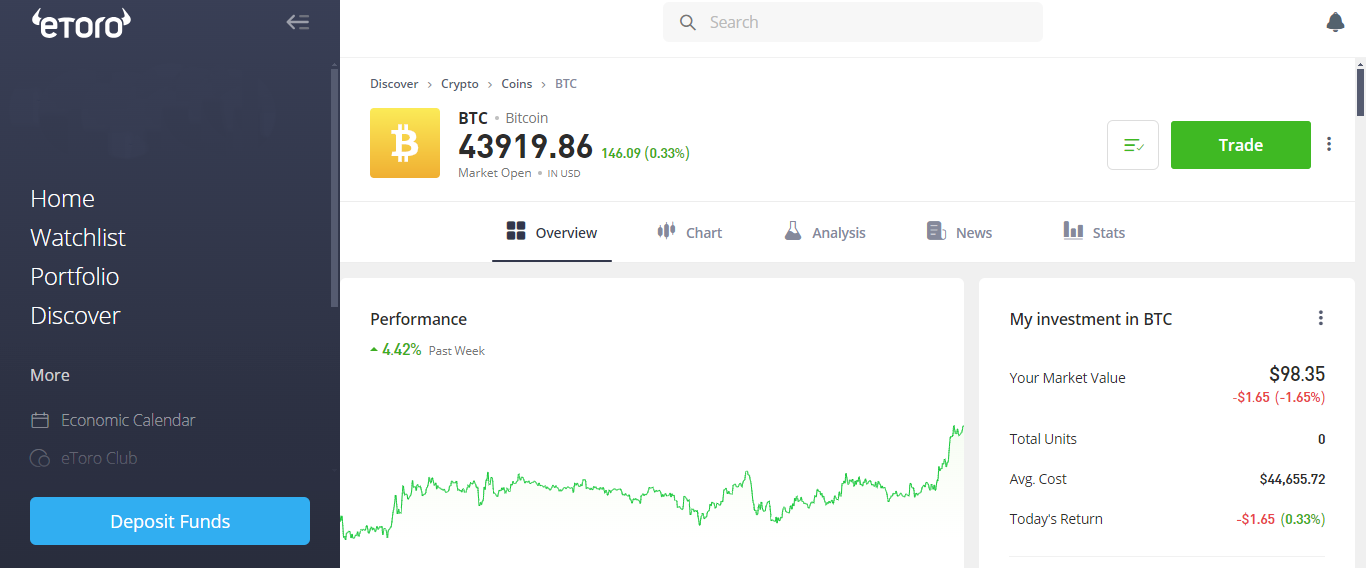
Task: Open the Stats tab
Action: coord(1094,233)
